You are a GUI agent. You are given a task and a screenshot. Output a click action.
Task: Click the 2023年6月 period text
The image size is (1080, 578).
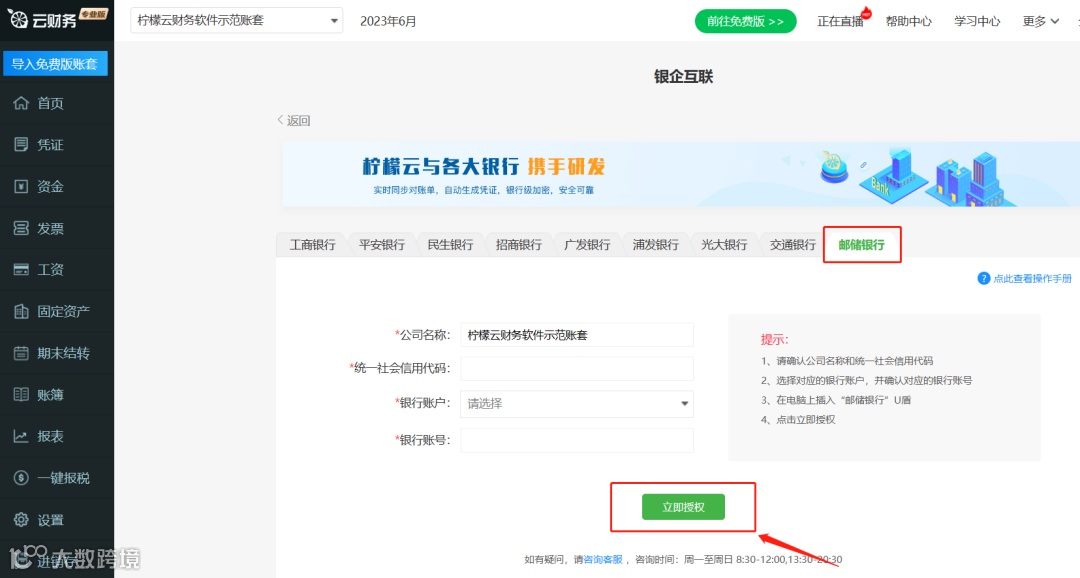(388, 21)
